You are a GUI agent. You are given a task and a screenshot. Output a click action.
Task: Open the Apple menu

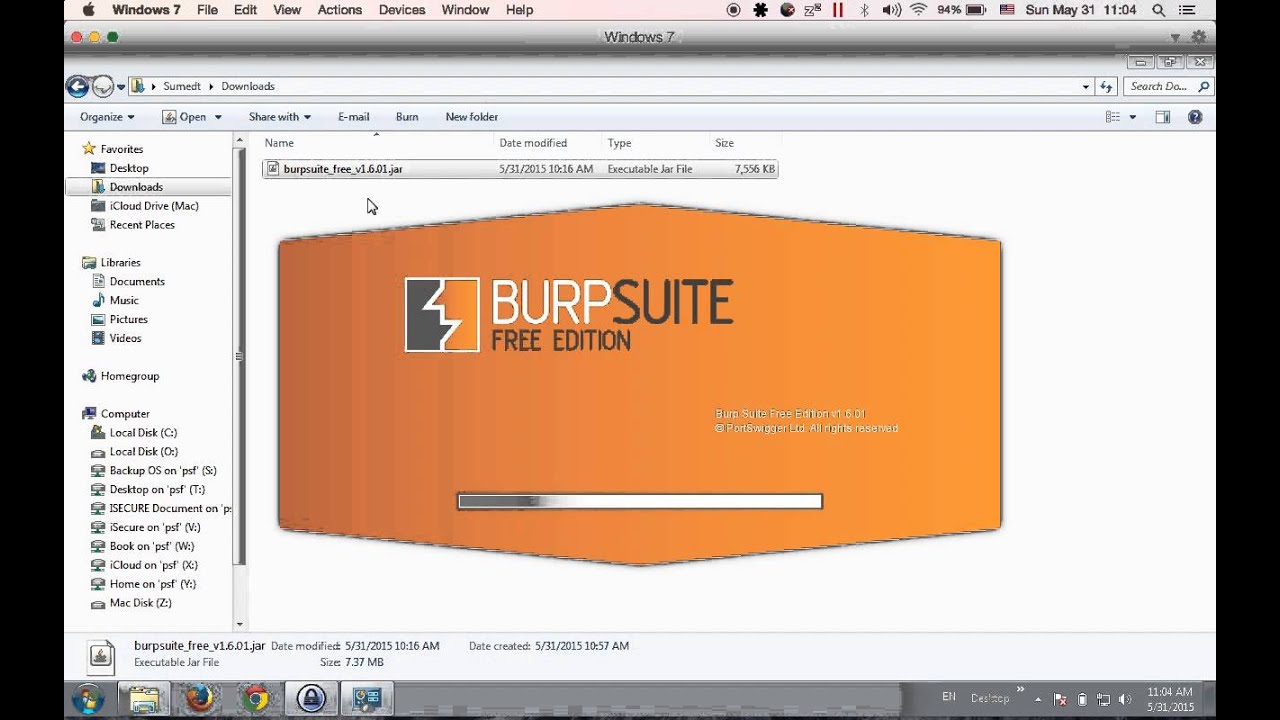tap(88, 10)
